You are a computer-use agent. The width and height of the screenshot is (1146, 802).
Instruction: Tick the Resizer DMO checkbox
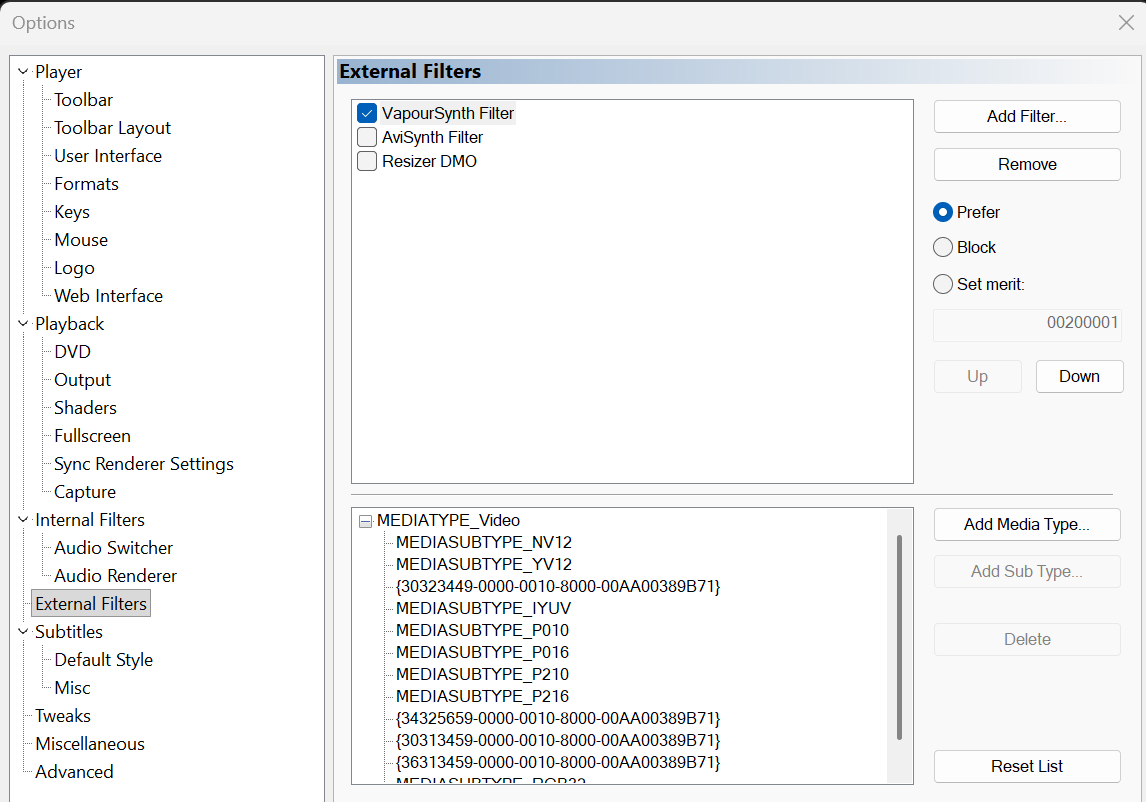click(x=366, y=161)
